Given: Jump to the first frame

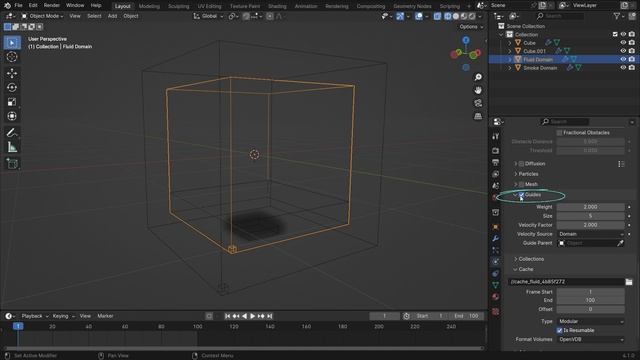Looking at the screenshot, I should point(227,316).
